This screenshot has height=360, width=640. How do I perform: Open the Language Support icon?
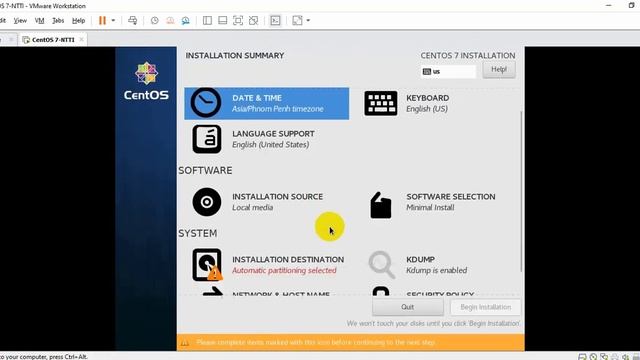(207, 139)
